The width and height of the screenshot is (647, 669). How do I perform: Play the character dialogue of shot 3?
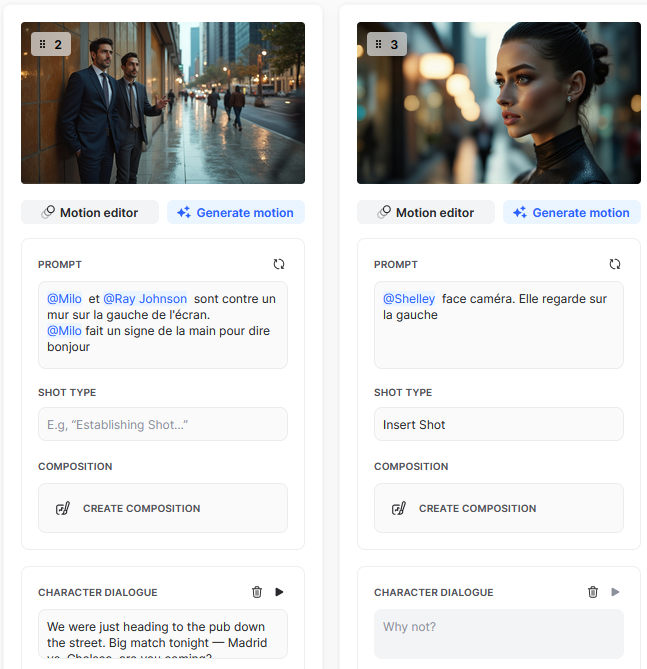615,592
